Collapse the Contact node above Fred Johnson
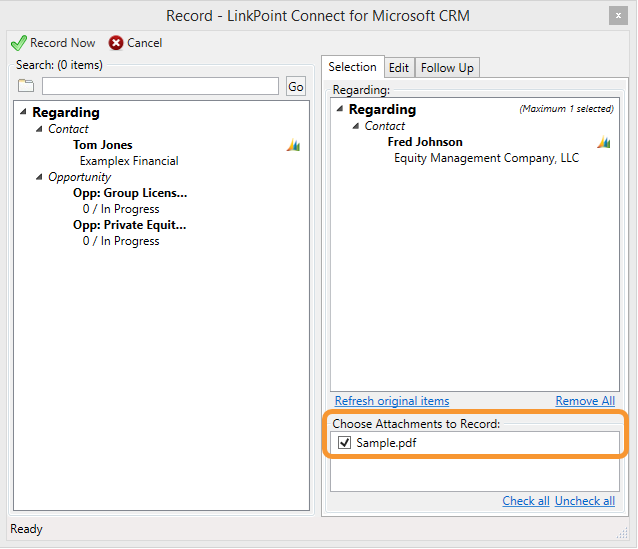The height and width of the screenshot is (549, 638). coord(356,126)
